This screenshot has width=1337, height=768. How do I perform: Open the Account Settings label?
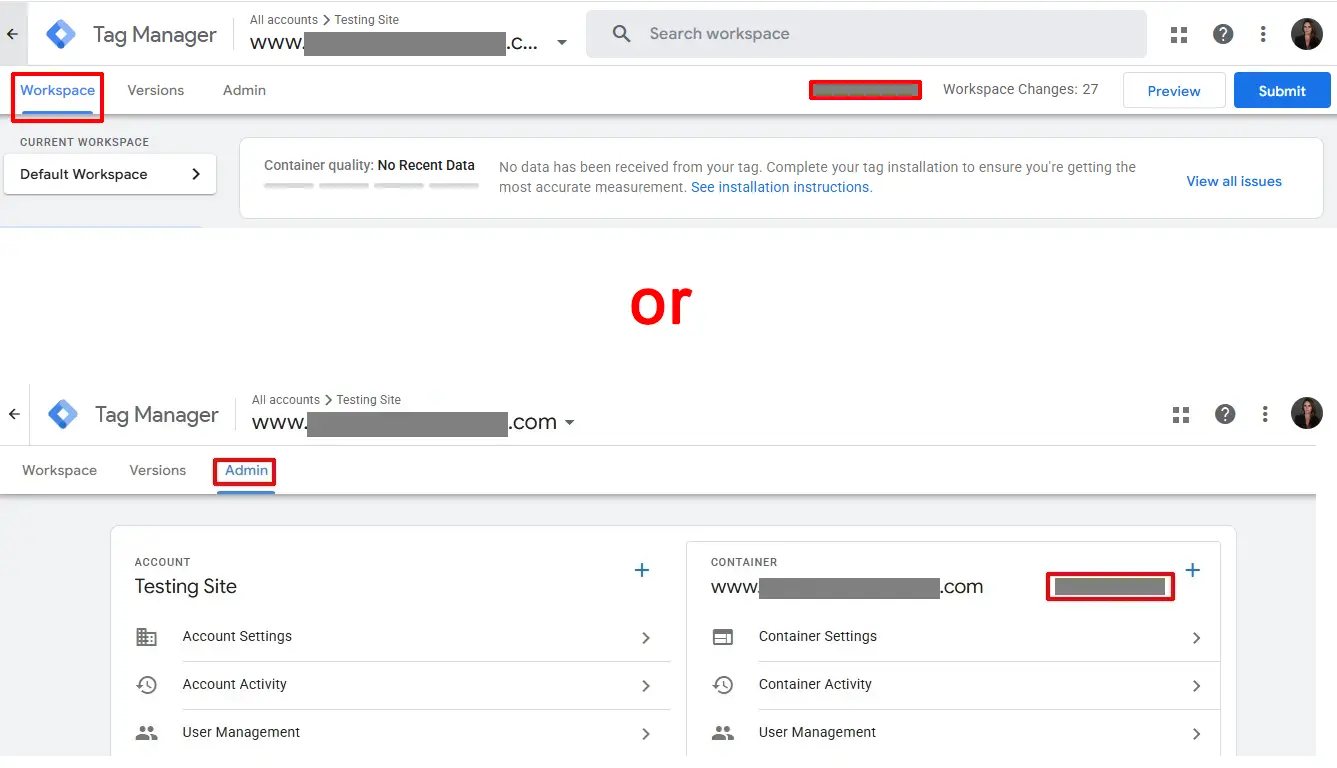(237, 636)
